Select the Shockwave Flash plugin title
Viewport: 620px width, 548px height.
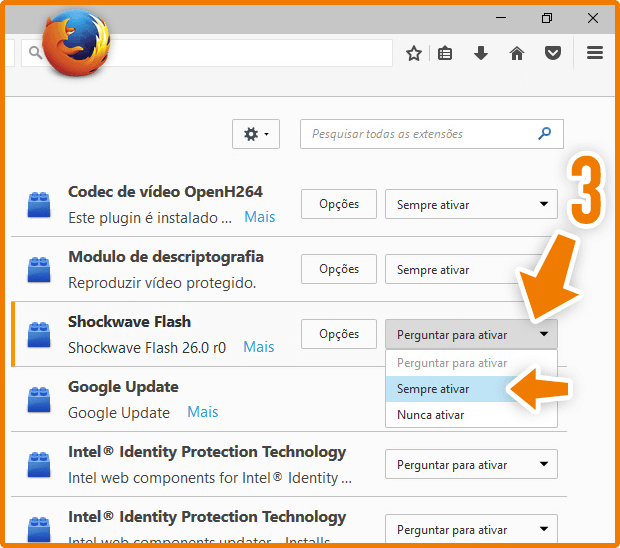[129, 322]
